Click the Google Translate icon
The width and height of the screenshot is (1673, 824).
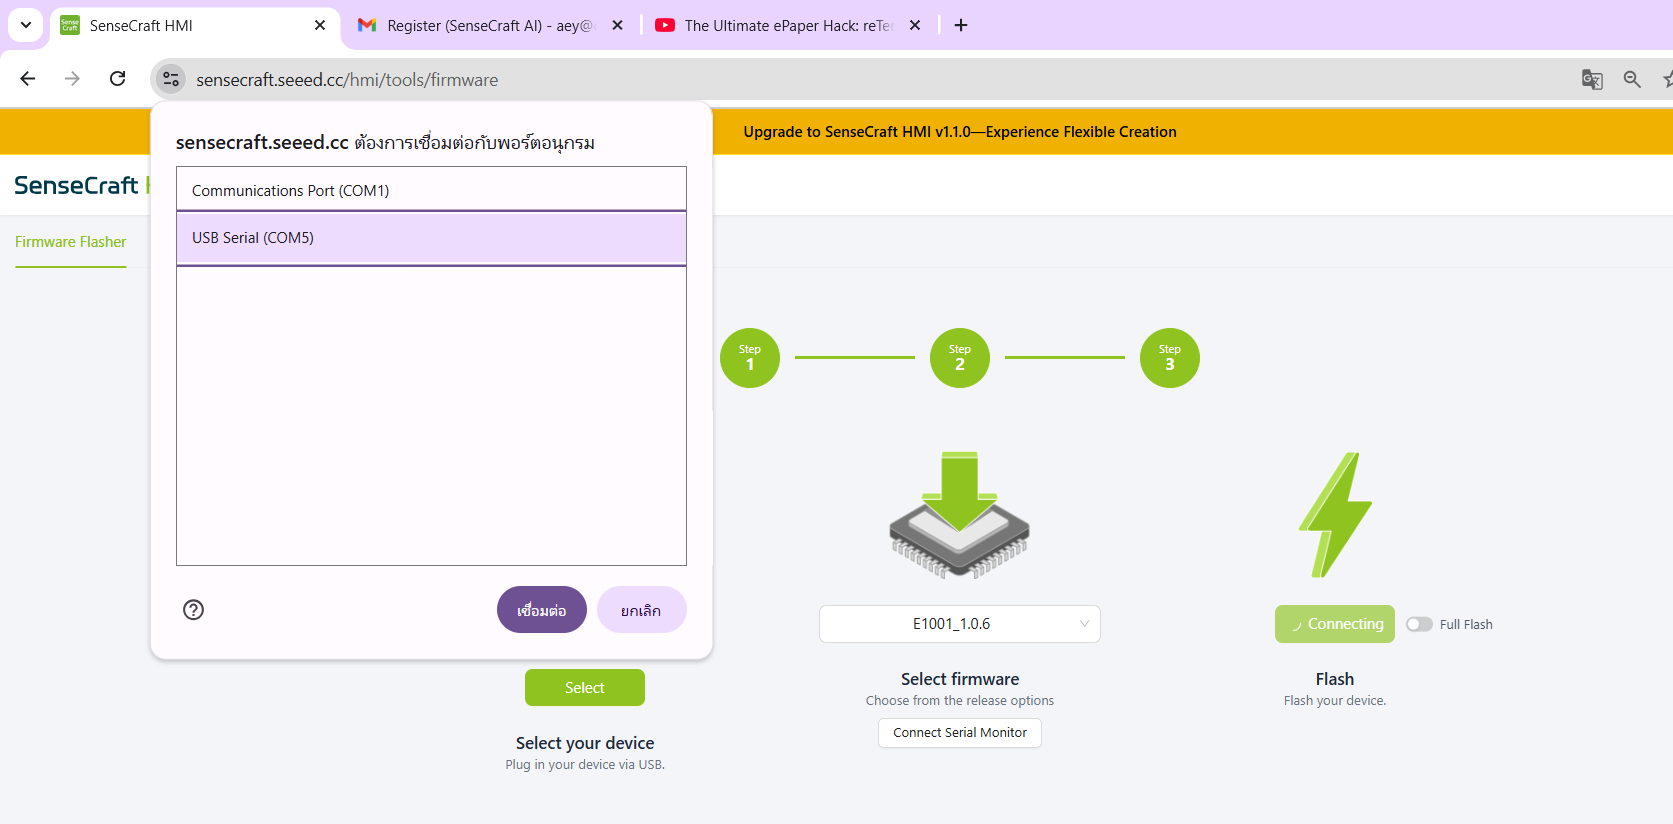(1592, 80)
